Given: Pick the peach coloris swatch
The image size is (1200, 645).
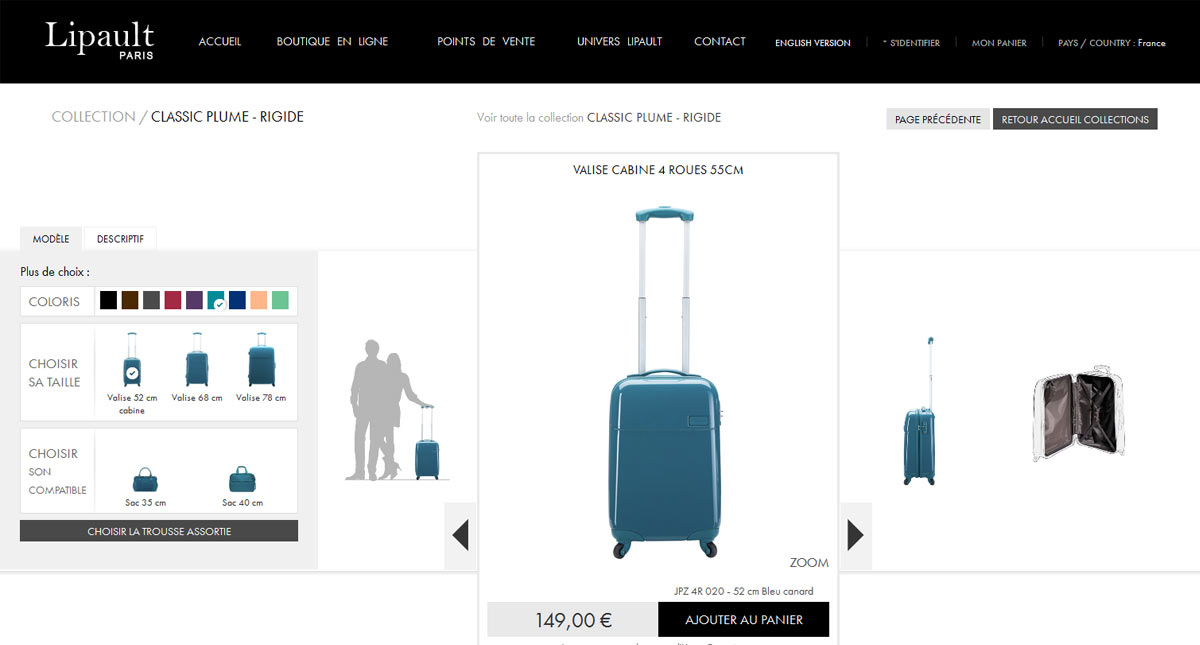Looking at the screenshot, I should [258, 300].
